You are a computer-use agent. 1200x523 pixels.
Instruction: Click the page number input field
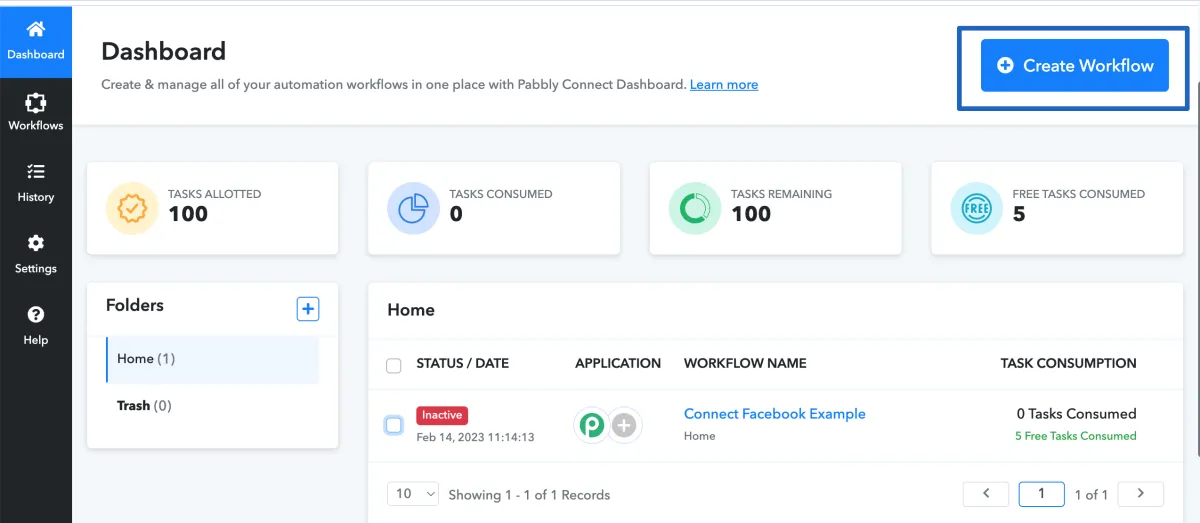1041,494
